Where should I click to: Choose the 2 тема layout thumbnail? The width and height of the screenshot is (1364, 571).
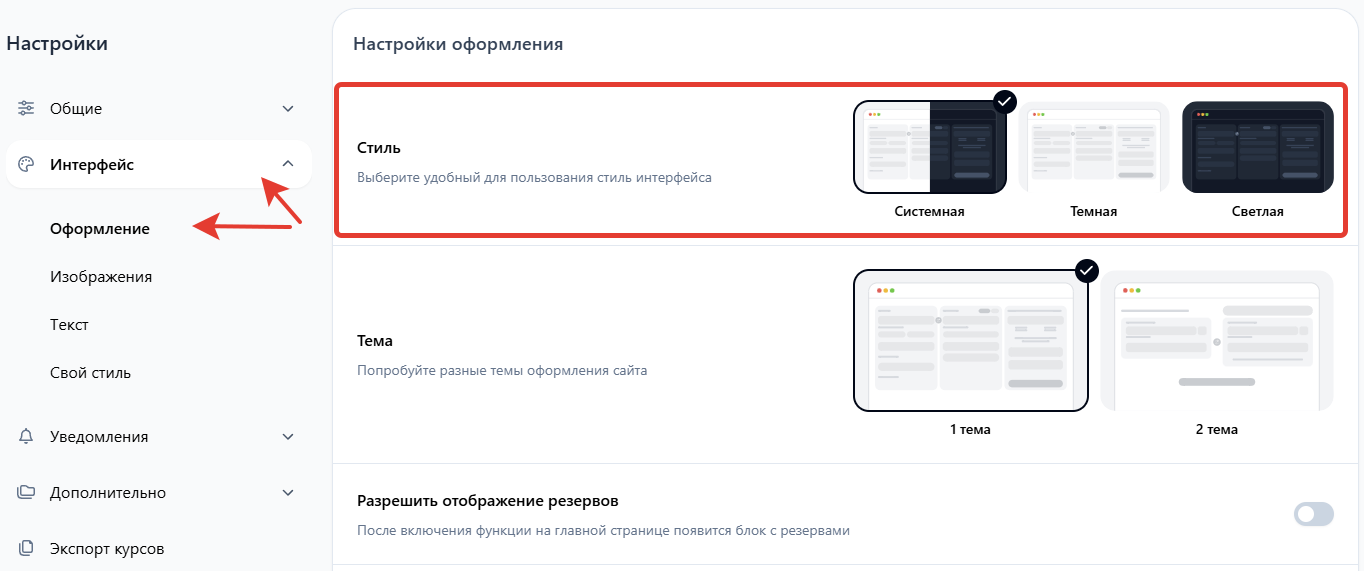pos(1217,341)
